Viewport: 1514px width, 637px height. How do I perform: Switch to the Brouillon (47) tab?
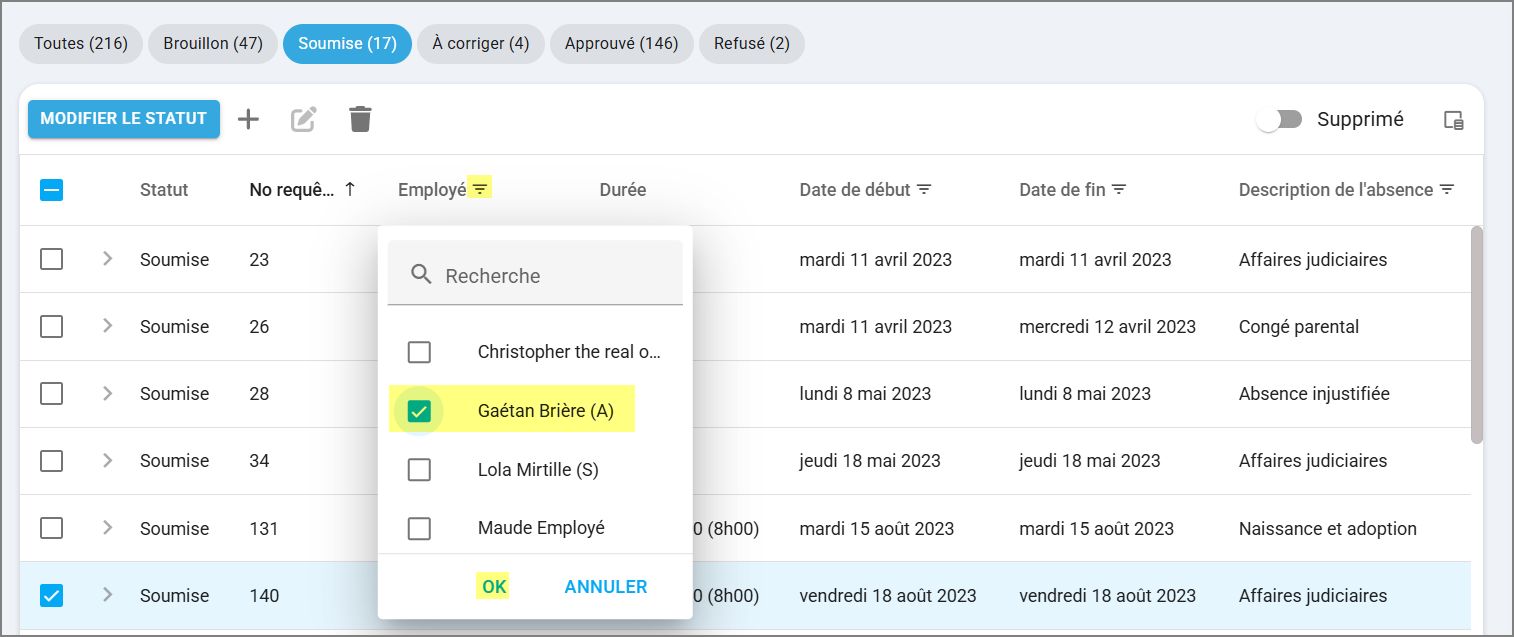tap(213, 44)
